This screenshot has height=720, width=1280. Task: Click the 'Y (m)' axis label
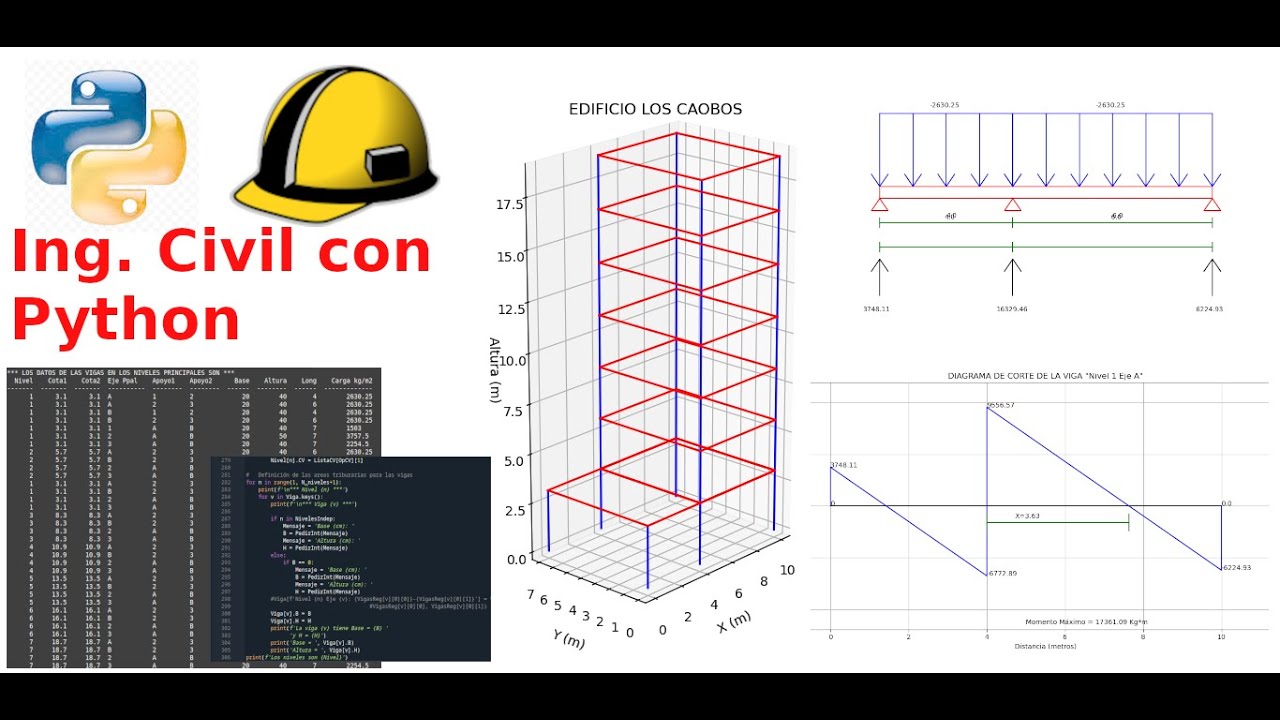pos(567,639)
